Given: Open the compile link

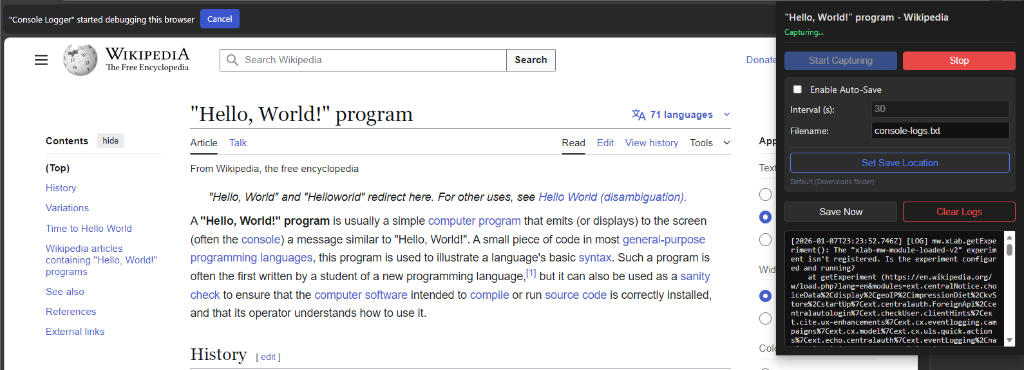Looking at the screenshot, I should point(489,295).
